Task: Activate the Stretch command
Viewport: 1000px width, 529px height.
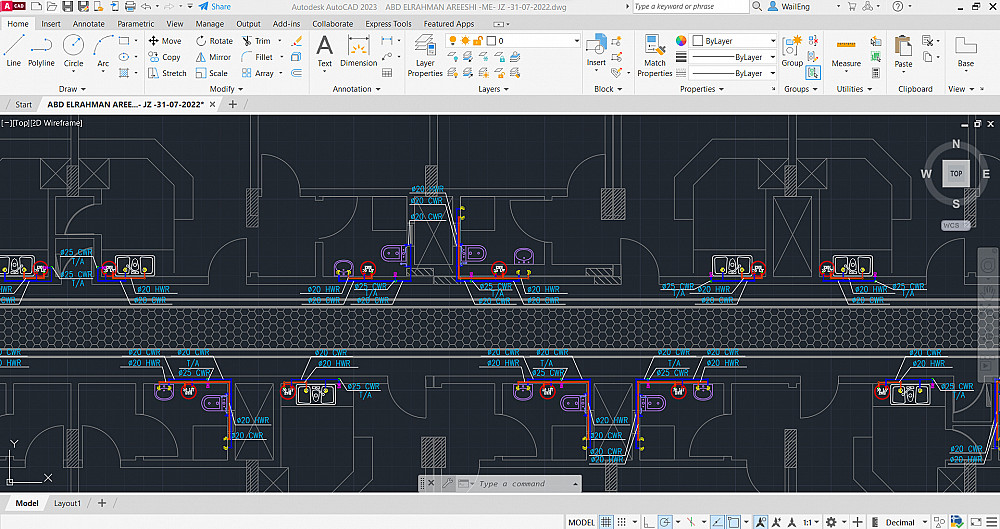Action: (166, 73)
